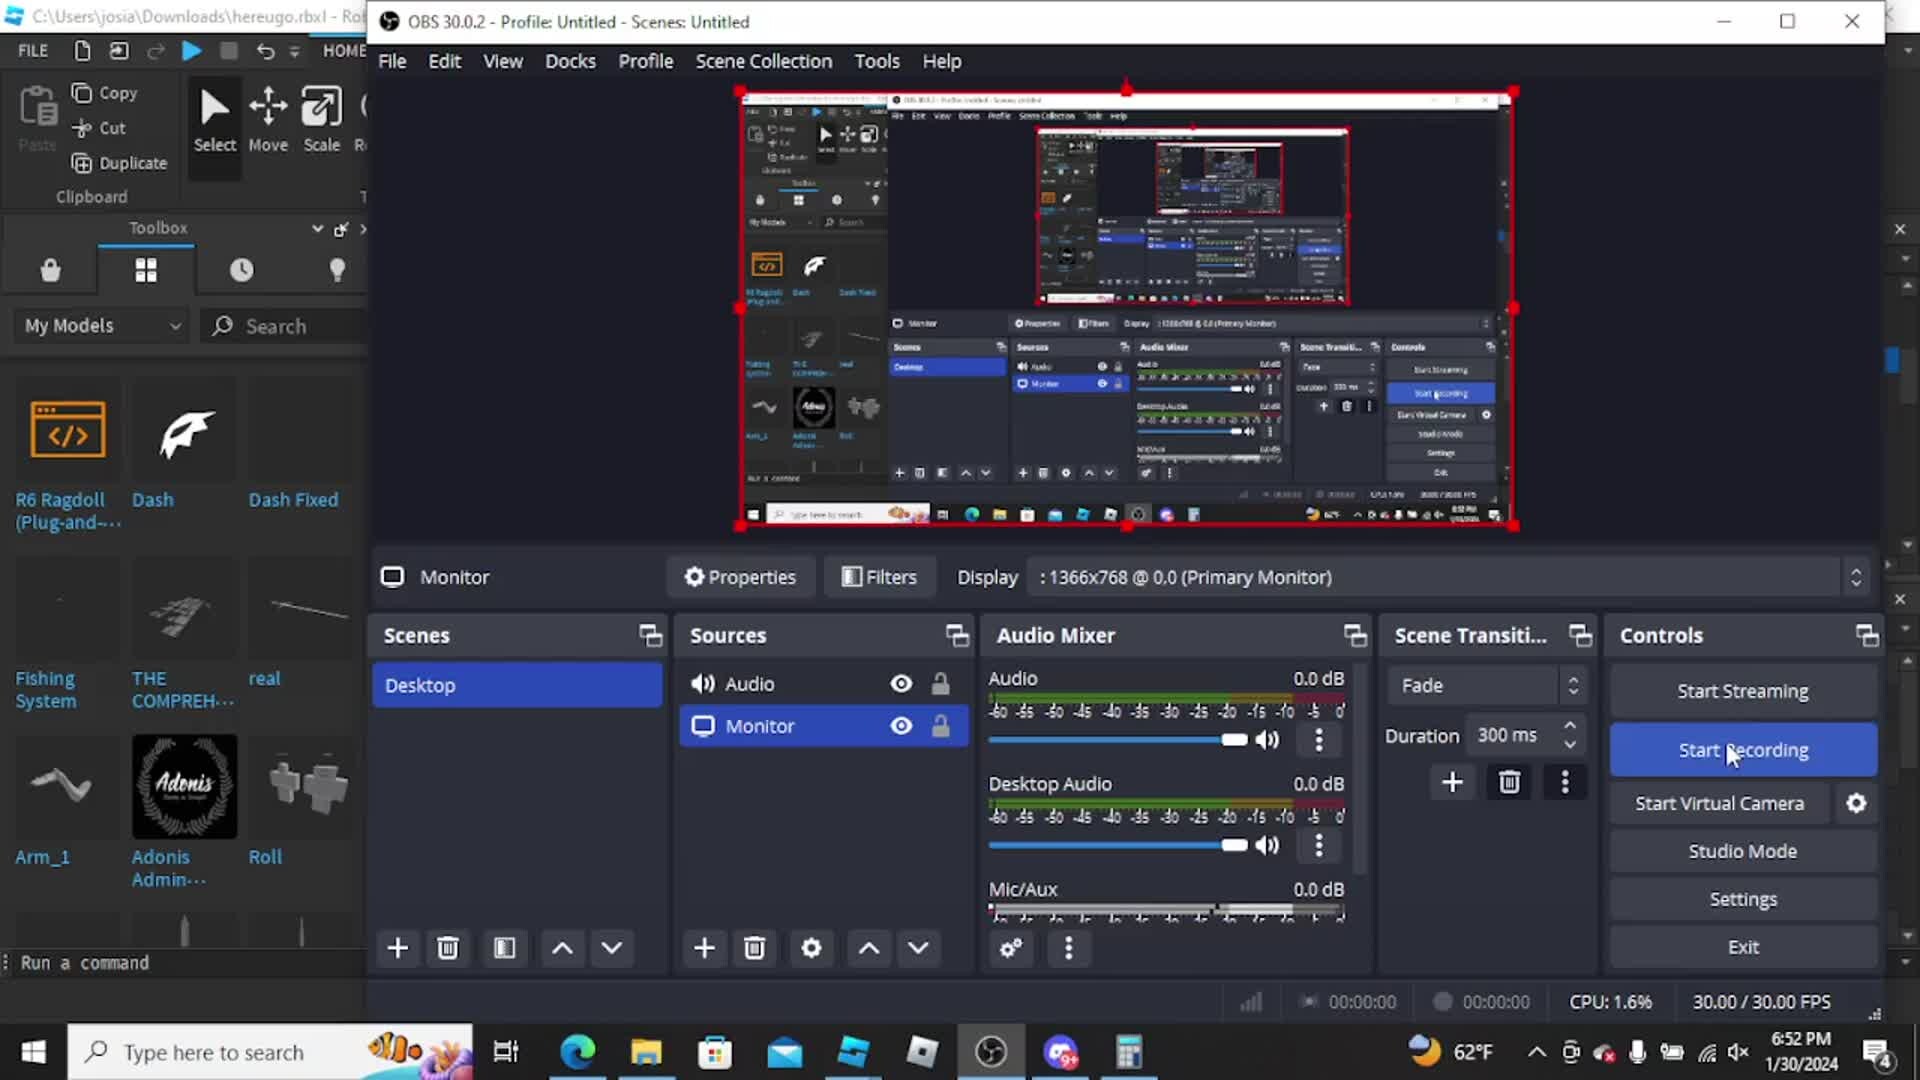Adjust the Audio channel volume slider
This screenshot has height=1080, width=1920.
point(1233,740)
